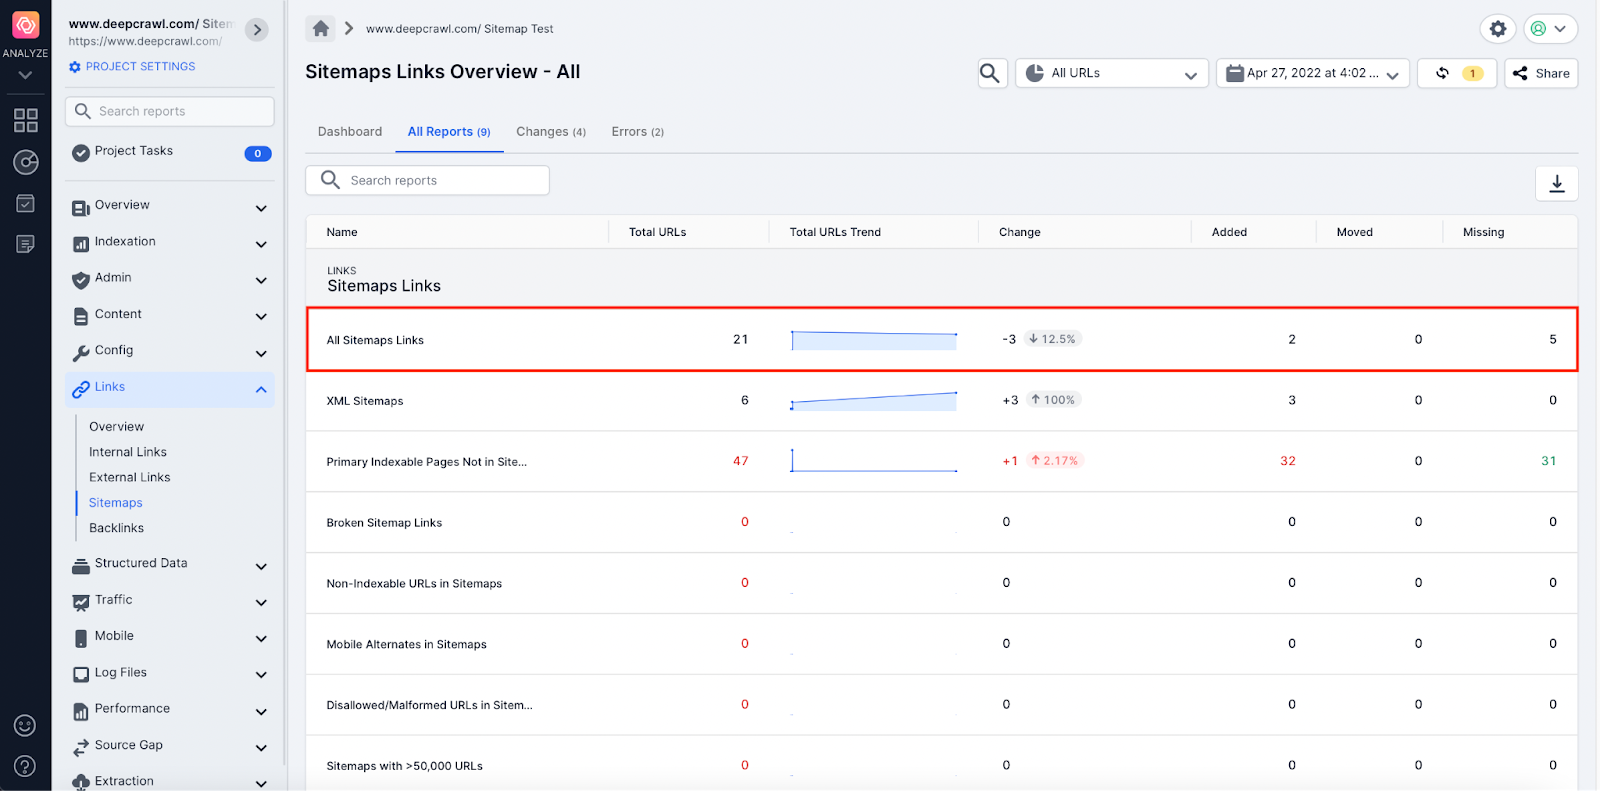
Task: Click the download report icon
Action: (x=1556, y=184)
